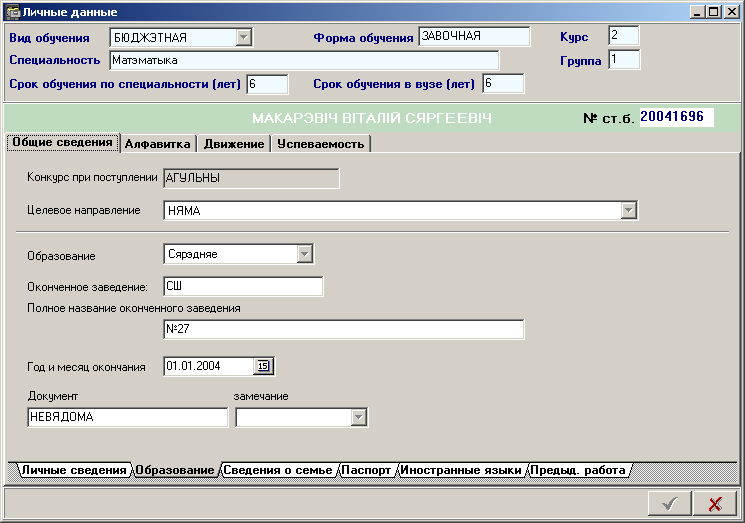Viewport: 745px width, 523px height.
Task: Expand the Вид обучения dropdown
Action: 243,38
